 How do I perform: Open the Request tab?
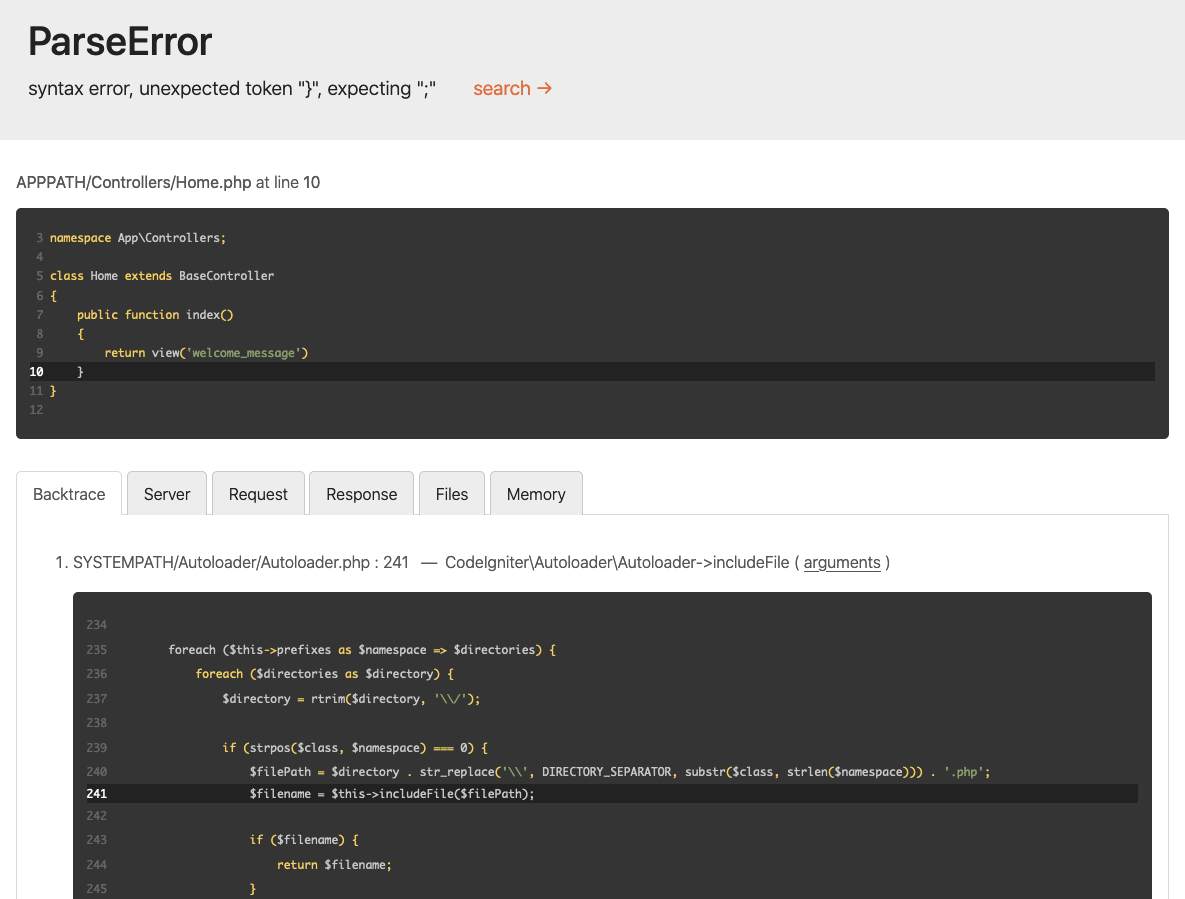coord(257,493)
